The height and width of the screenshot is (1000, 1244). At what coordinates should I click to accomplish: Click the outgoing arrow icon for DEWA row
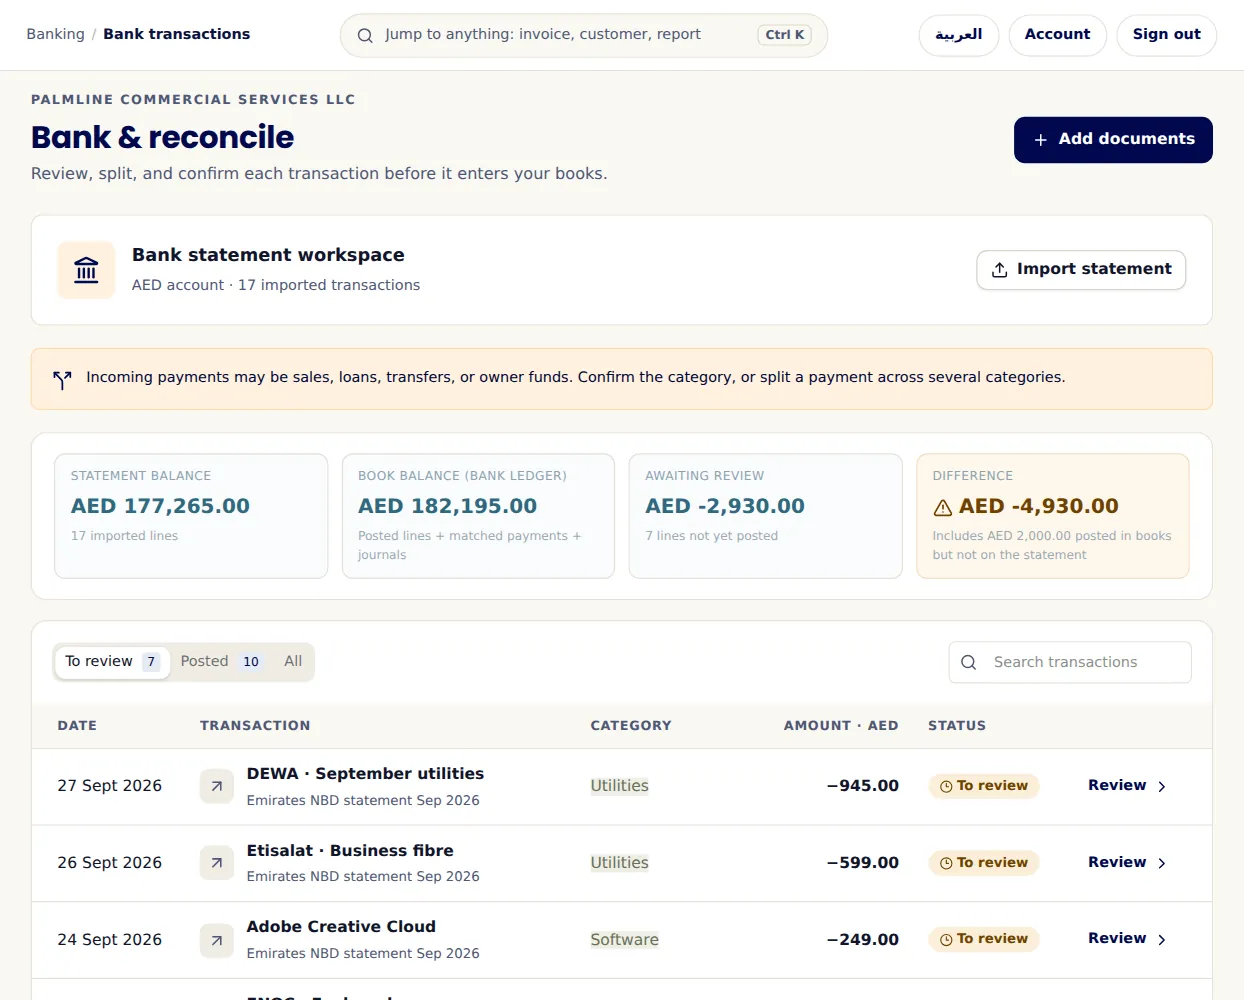pyautogui.click(x=216, y=786)
